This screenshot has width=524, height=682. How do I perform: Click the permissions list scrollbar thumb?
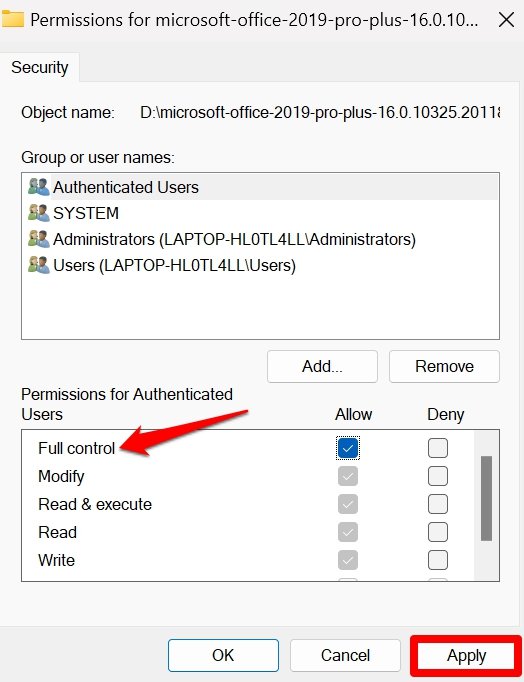pos(486,498)
